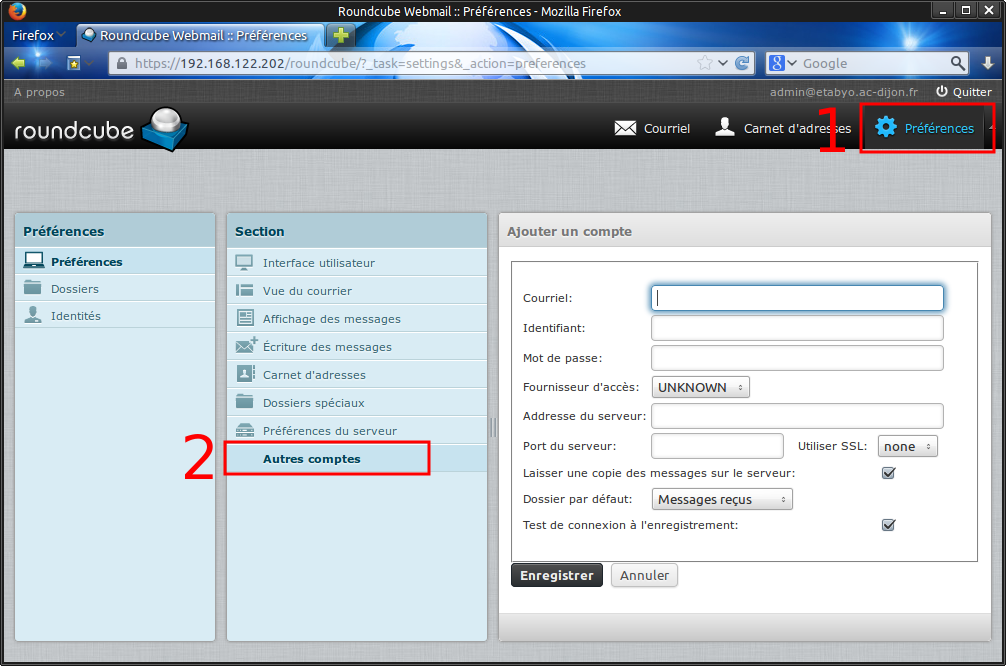1006x666 pixels.
Task: Reload the page with refresh icon
Action: (x=742, y=63)
